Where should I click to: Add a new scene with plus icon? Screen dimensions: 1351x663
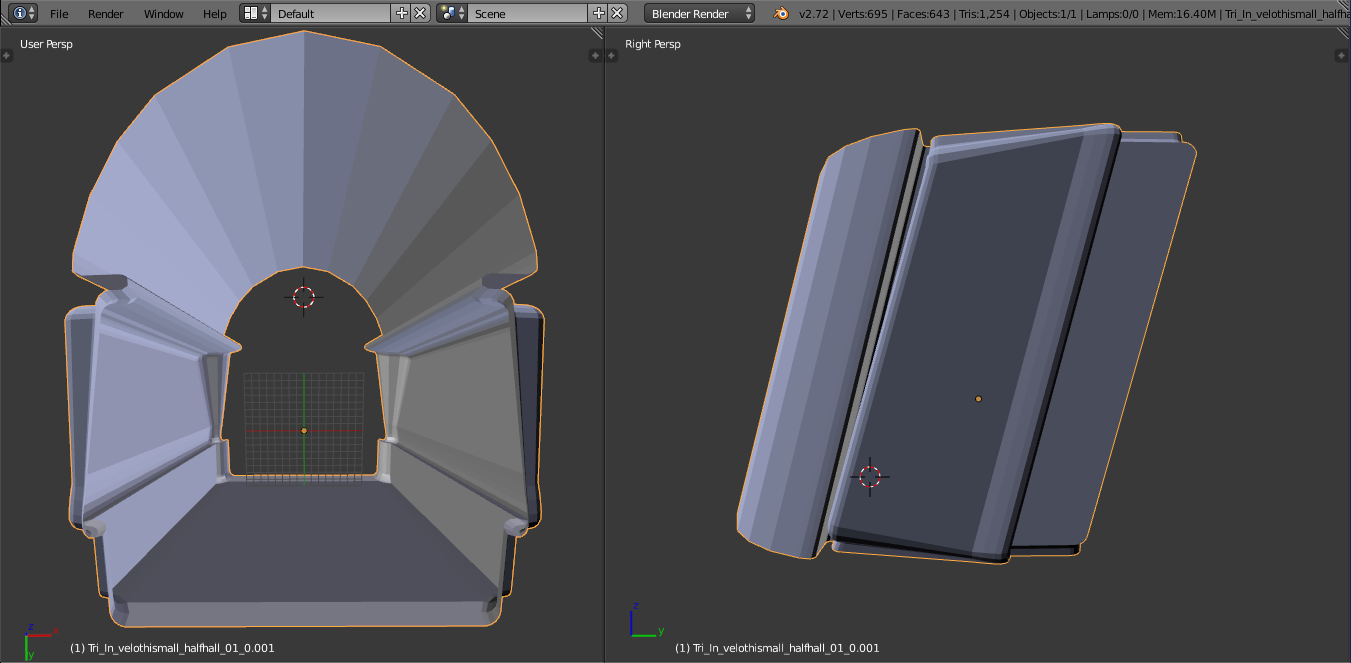[x=599, y=13]
